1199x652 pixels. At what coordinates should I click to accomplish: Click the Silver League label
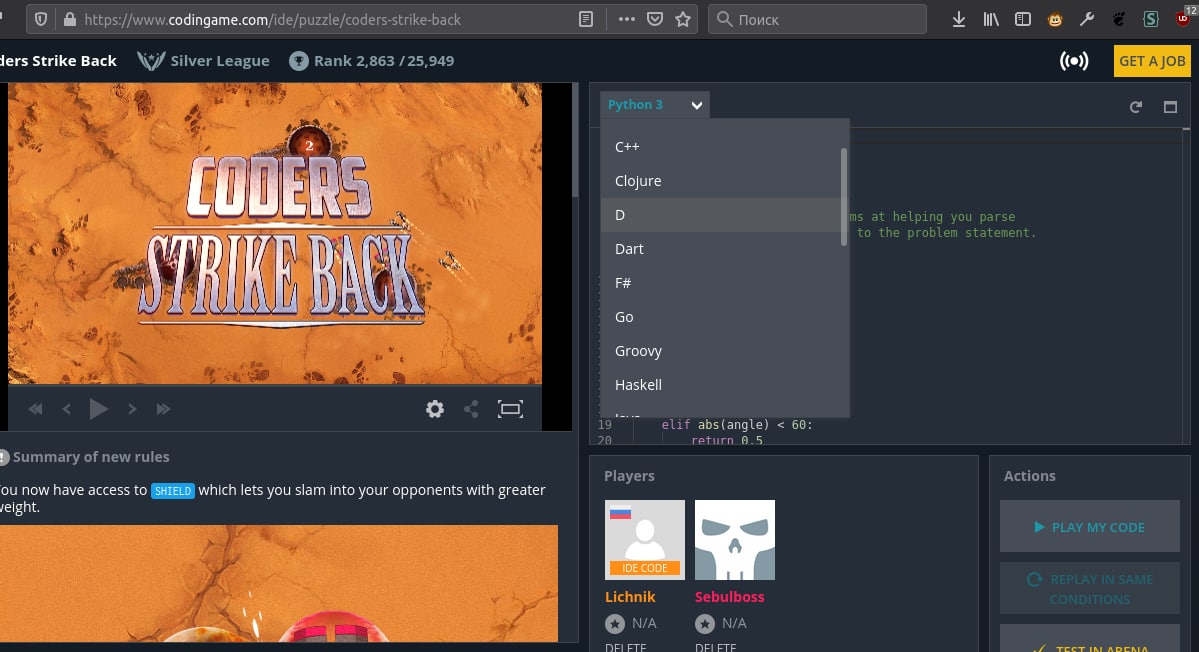[x=220, y=61]
